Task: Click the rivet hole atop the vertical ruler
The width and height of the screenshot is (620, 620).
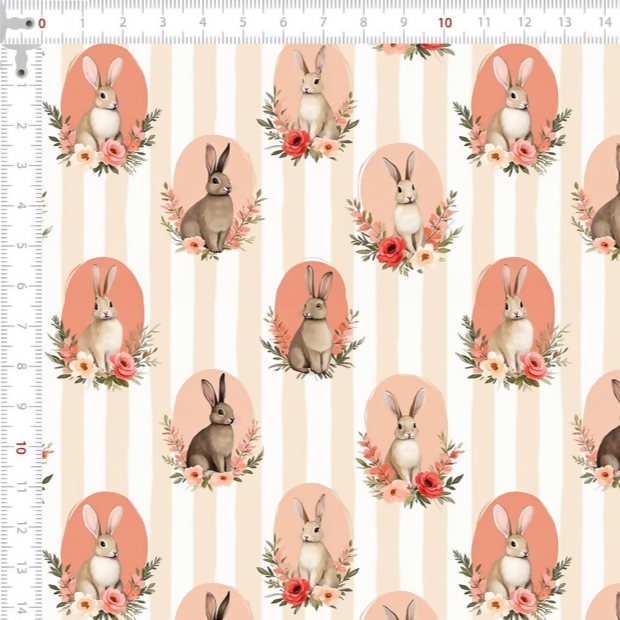Action: click(x=21, y=71)
